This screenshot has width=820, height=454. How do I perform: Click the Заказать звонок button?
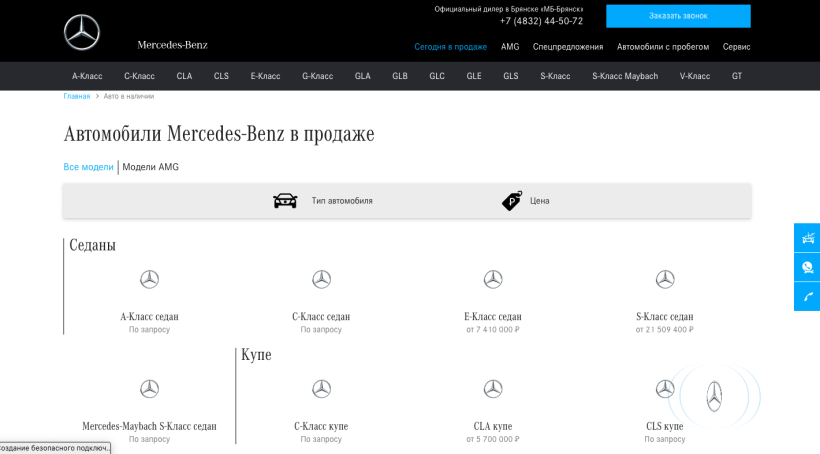[x=678, y=16]
